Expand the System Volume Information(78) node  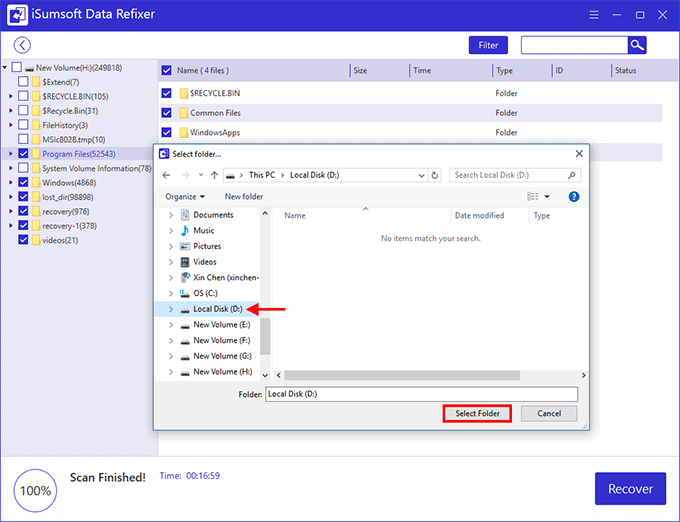(x=11, y=168)
